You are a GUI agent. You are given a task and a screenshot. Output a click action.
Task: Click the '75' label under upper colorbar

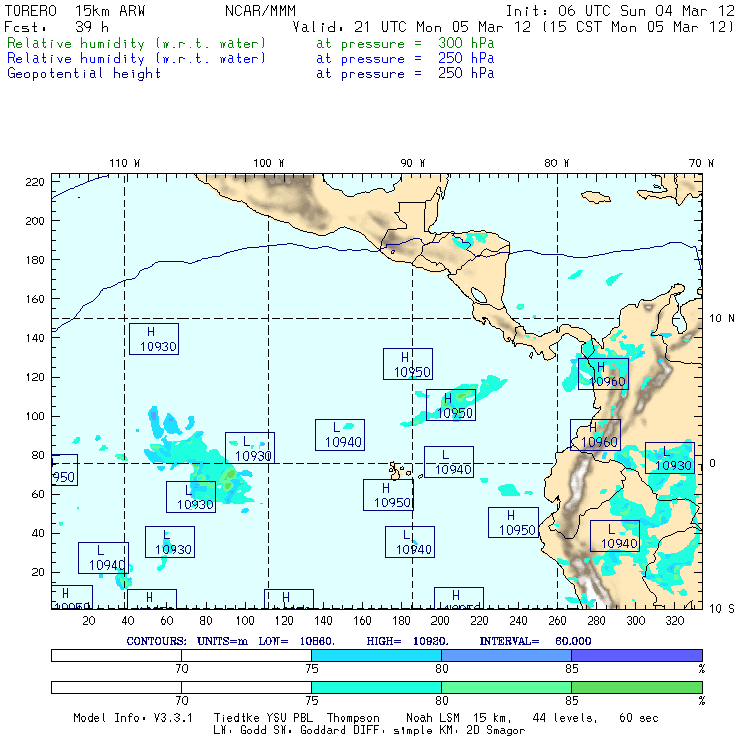tap(311, 669)
